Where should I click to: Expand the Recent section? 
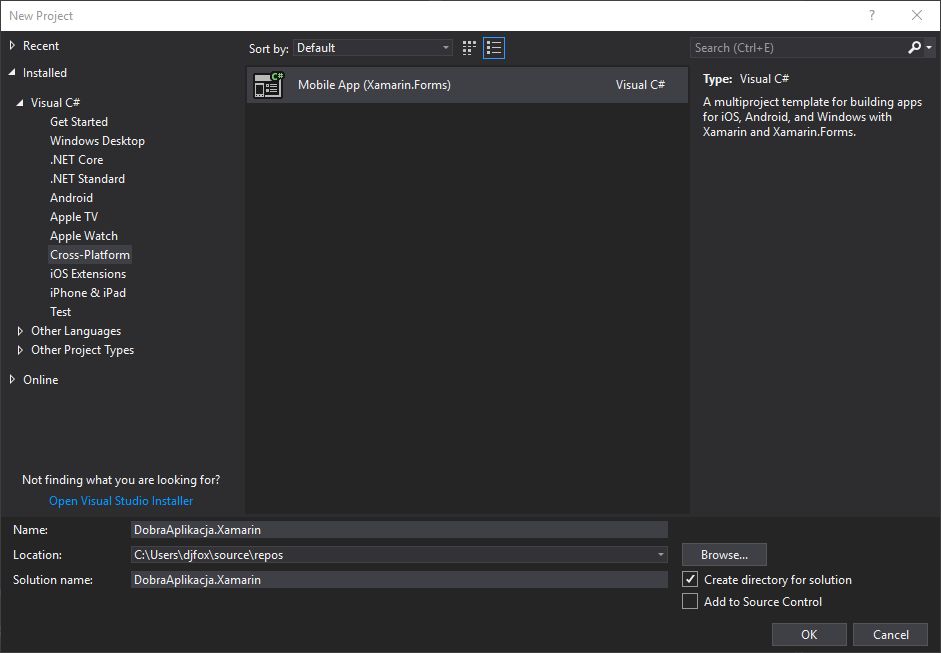[13, 46]
